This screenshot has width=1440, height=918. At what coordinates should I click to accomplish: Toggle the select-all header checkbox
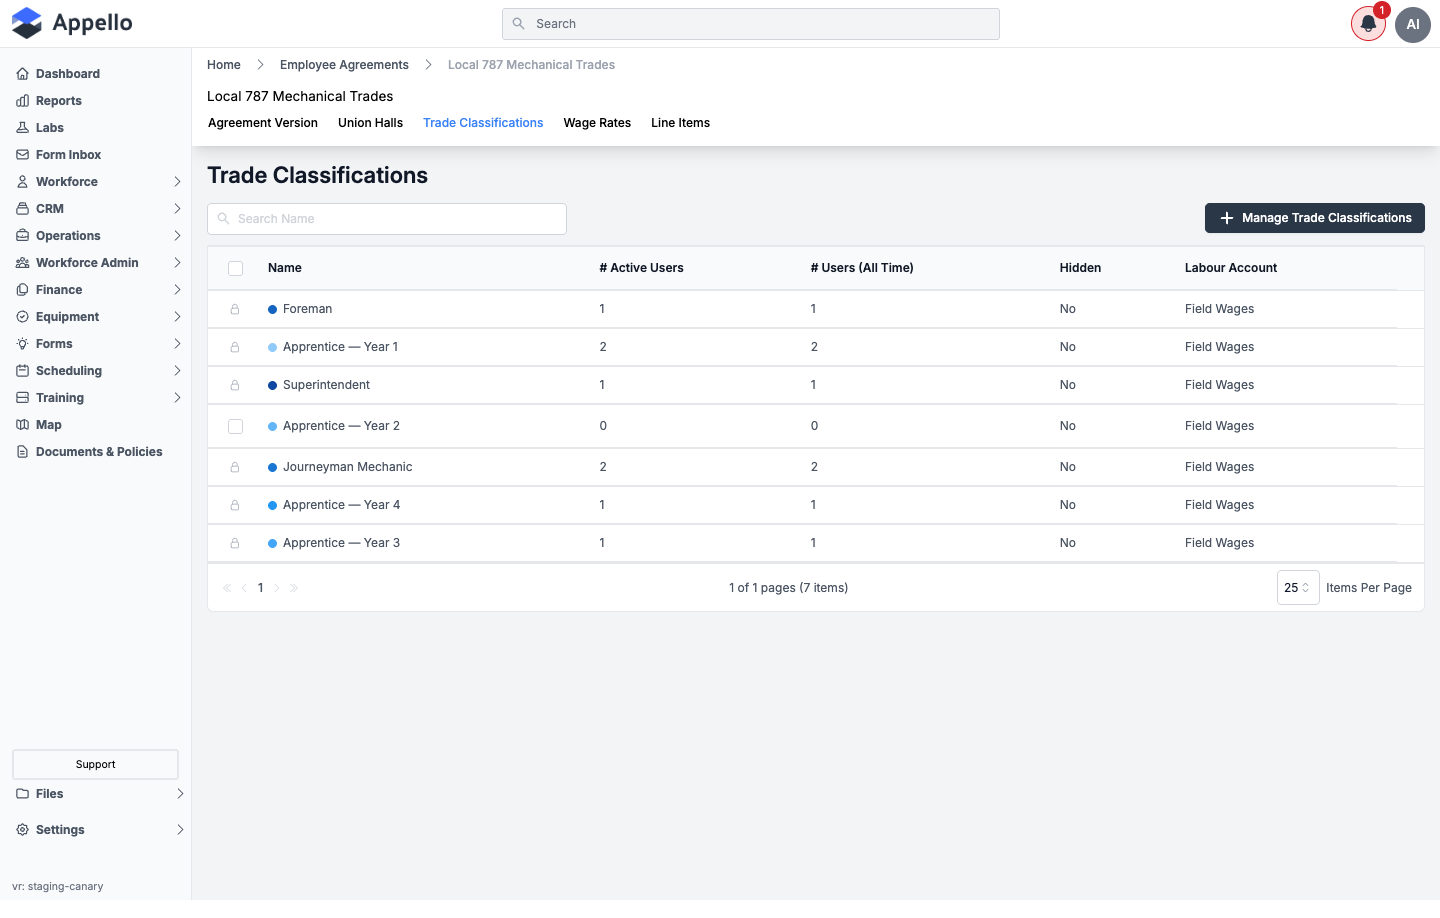click(x=235, y=268)
